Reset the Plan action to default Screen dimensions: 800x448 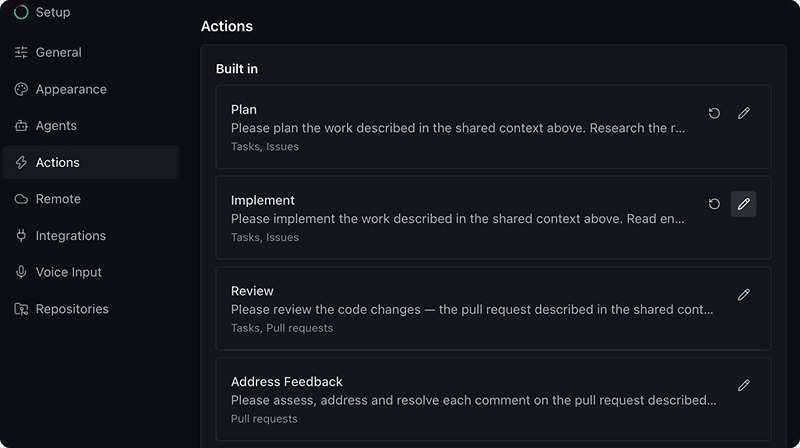pos(714,113)
